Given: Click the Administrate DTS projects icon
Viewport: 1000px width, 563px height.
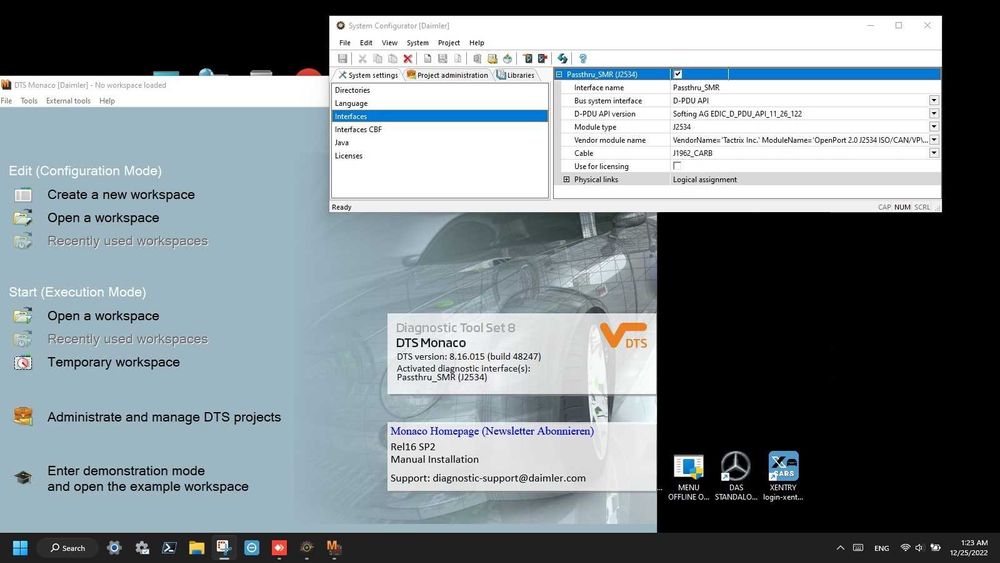Looking at the screenshot, I should point(23,416).
